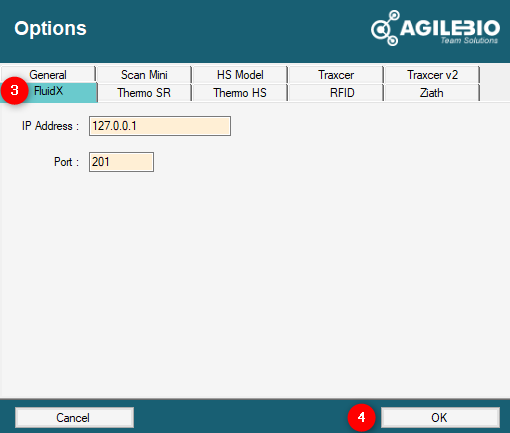Screen dimensions: 510x433
Task: Click the Port label text
Action: point(66,162)
